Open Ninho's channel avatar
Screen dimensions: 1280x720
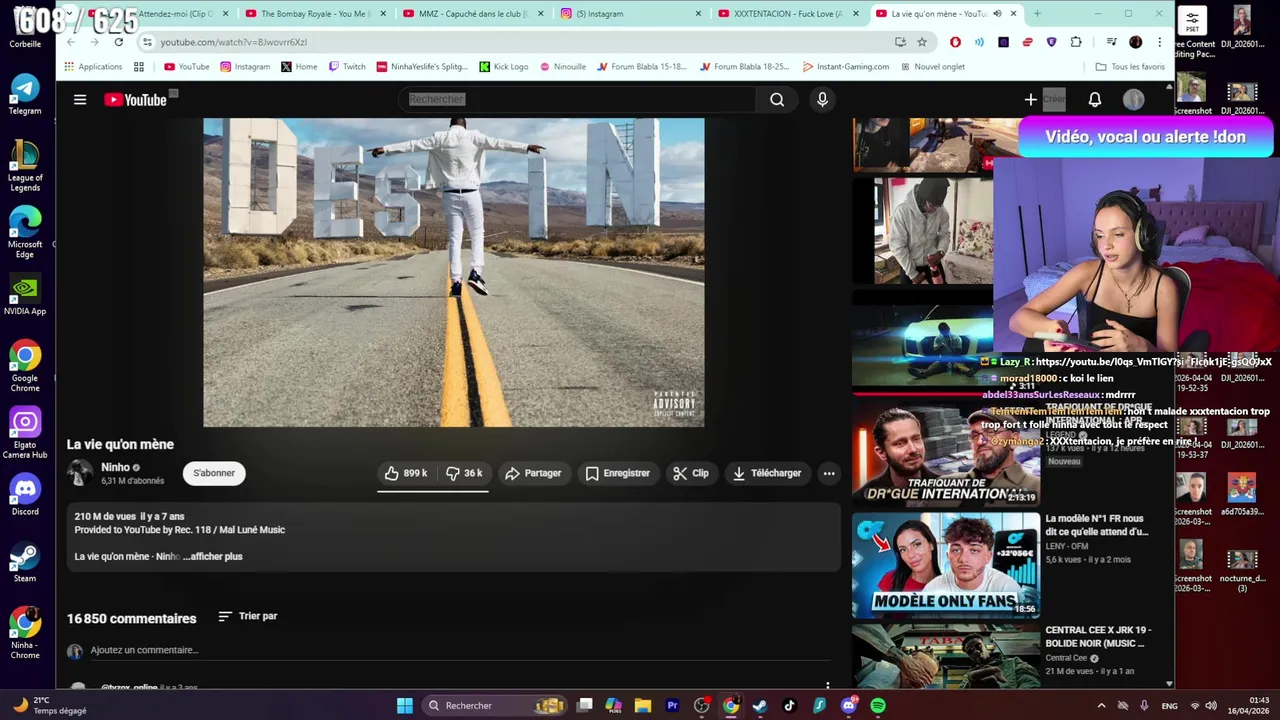click(x=80, y=473)
